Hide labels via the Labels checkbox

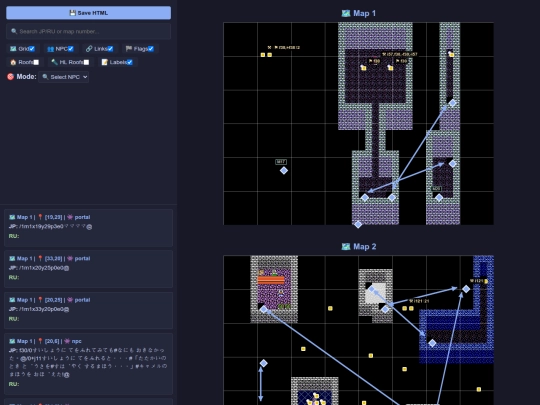pos(130,62)
